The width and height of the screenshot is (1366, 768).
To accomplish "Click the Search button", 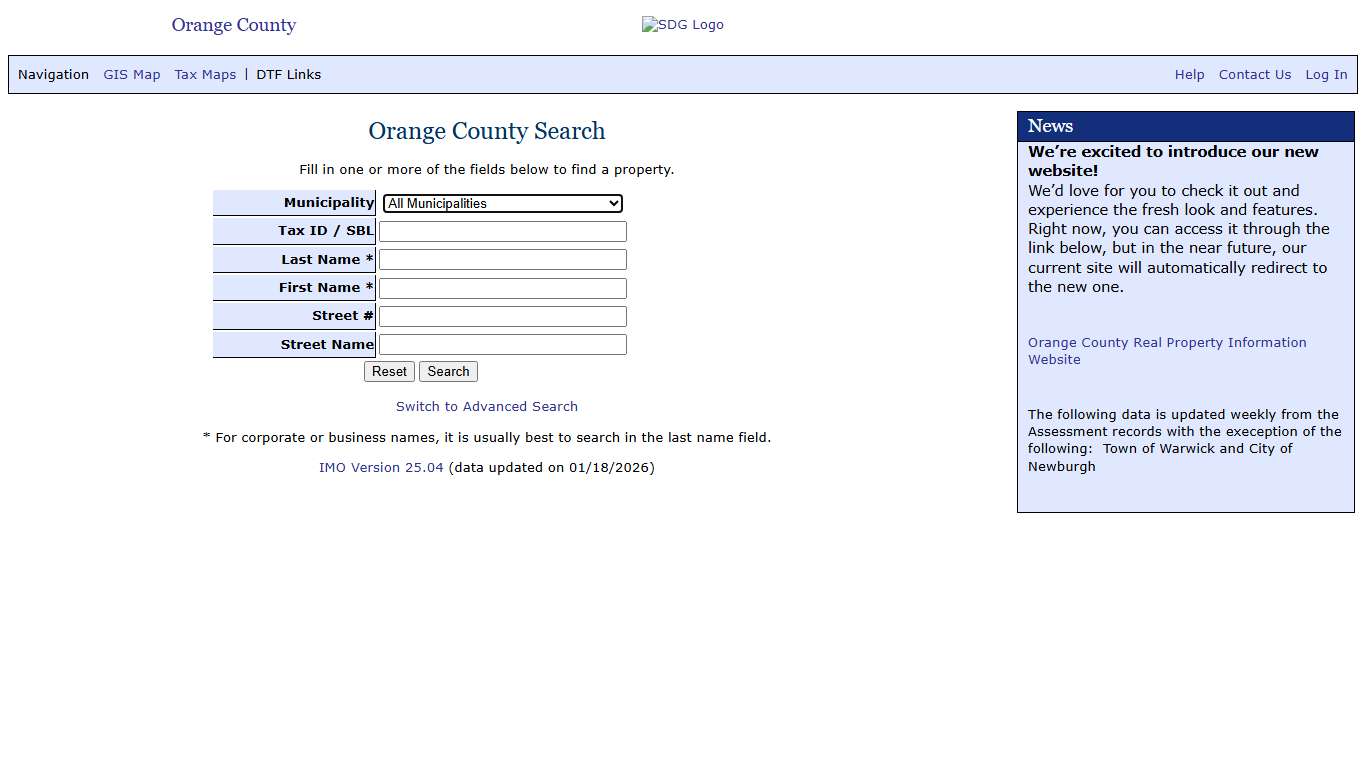I will pos(447,371).
